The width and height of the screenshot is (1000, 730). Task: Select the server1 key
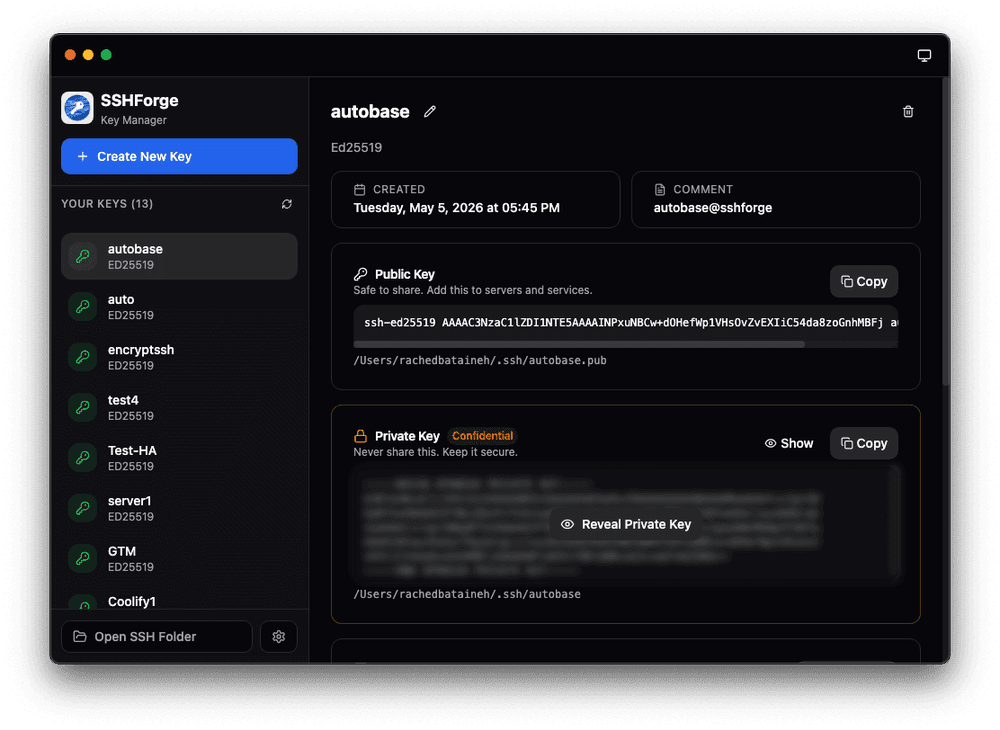[179, 508]
